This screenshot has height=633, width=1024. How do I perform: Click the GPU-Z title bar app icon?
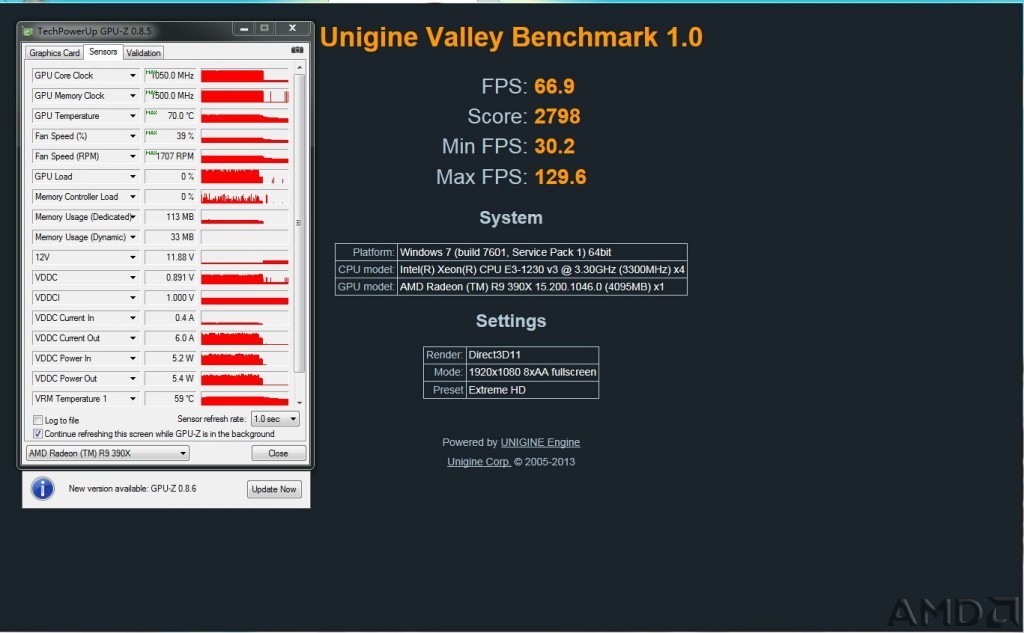tap(28, 31)
